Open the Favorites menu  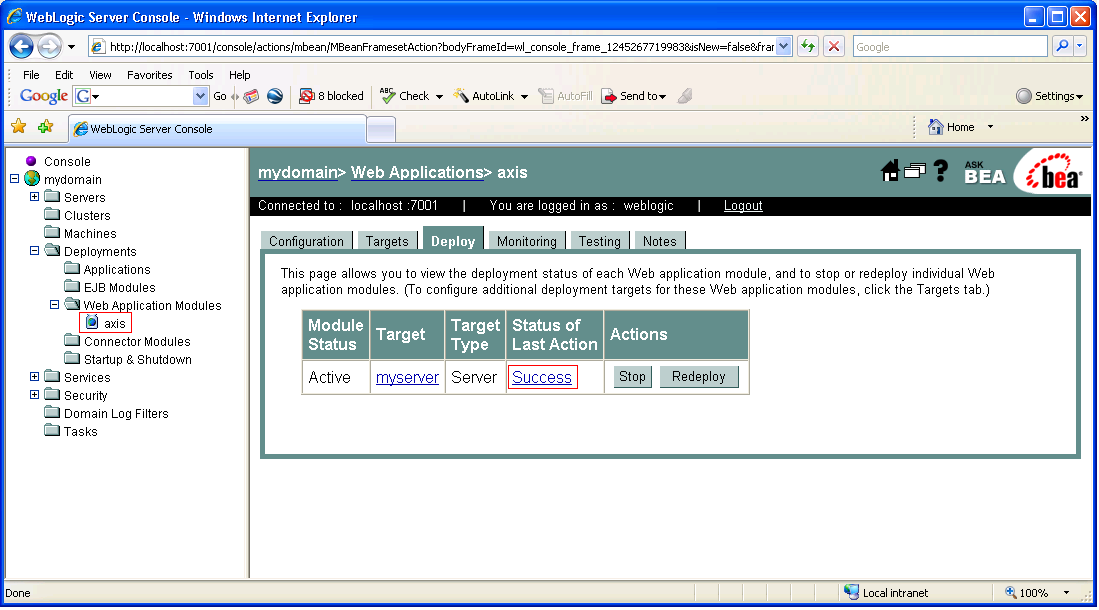[149, 75]
